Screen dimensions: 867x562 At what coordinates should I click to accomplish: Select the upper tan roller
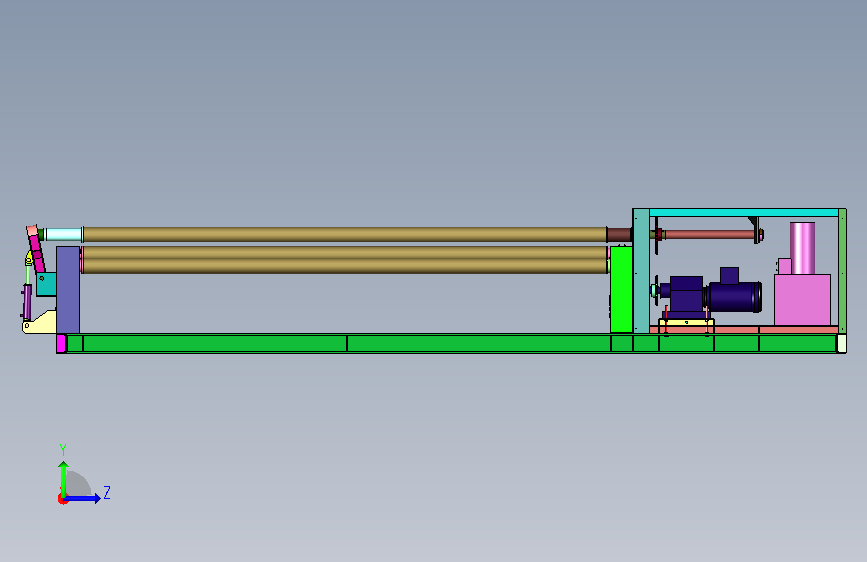pos(344,234)
